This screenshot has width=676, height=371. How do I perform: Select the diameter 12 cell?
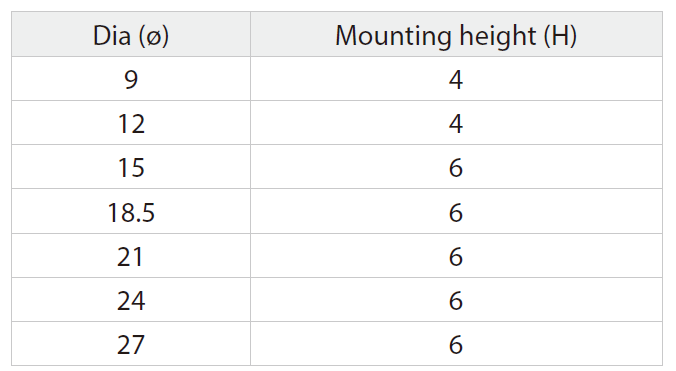(131, 123)
